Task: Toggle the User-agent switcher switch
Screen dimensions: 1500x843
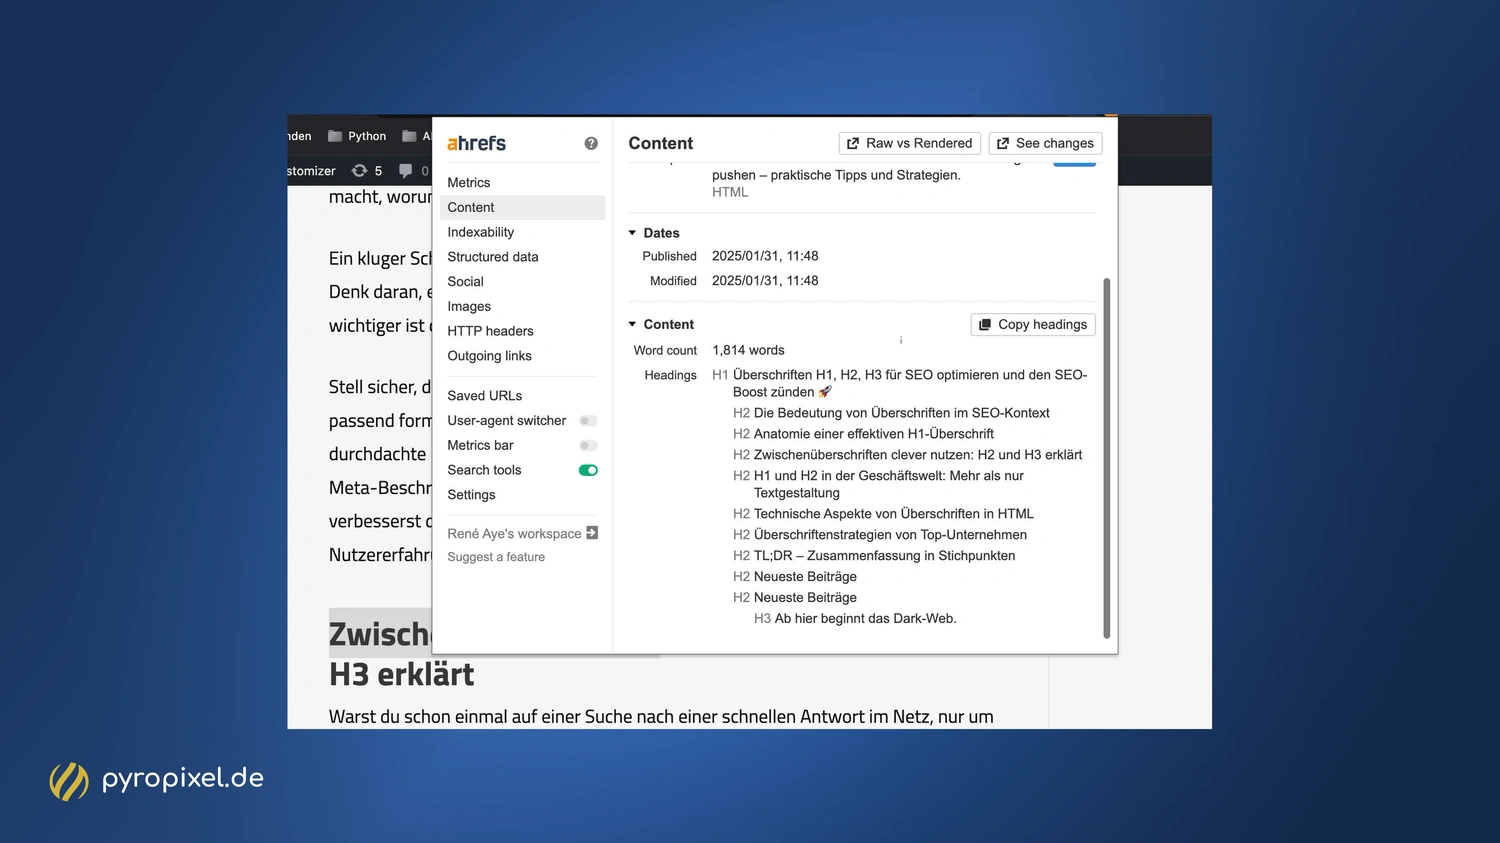Action: pyautogui.click(x=588, y=421)
